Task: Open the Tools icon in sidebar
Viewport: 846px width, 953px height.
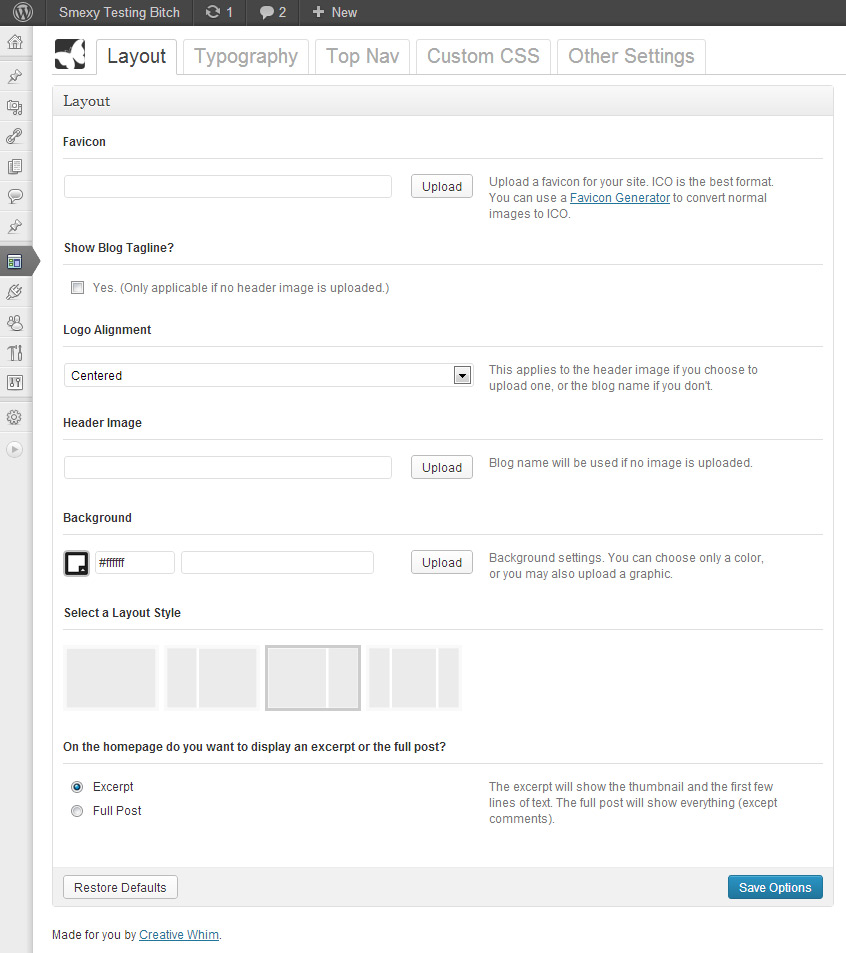Action: click(15, 352)
